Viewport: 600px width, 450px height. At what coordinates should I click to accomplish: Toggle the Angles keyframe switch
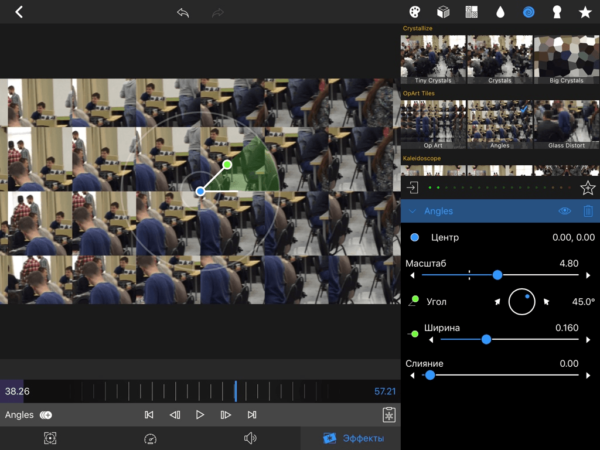[x=46, y=414]
